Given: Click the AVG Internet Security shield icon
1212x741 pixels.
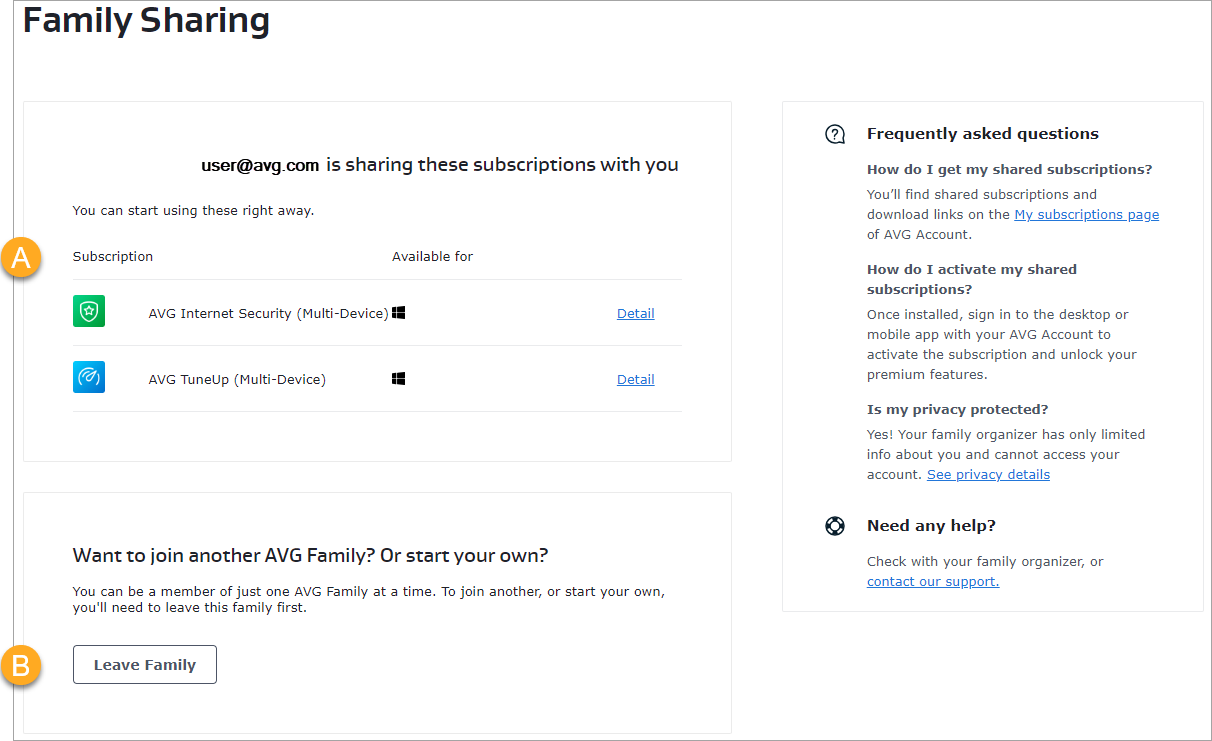Looking at the screenshot, I should coord(89,312).
